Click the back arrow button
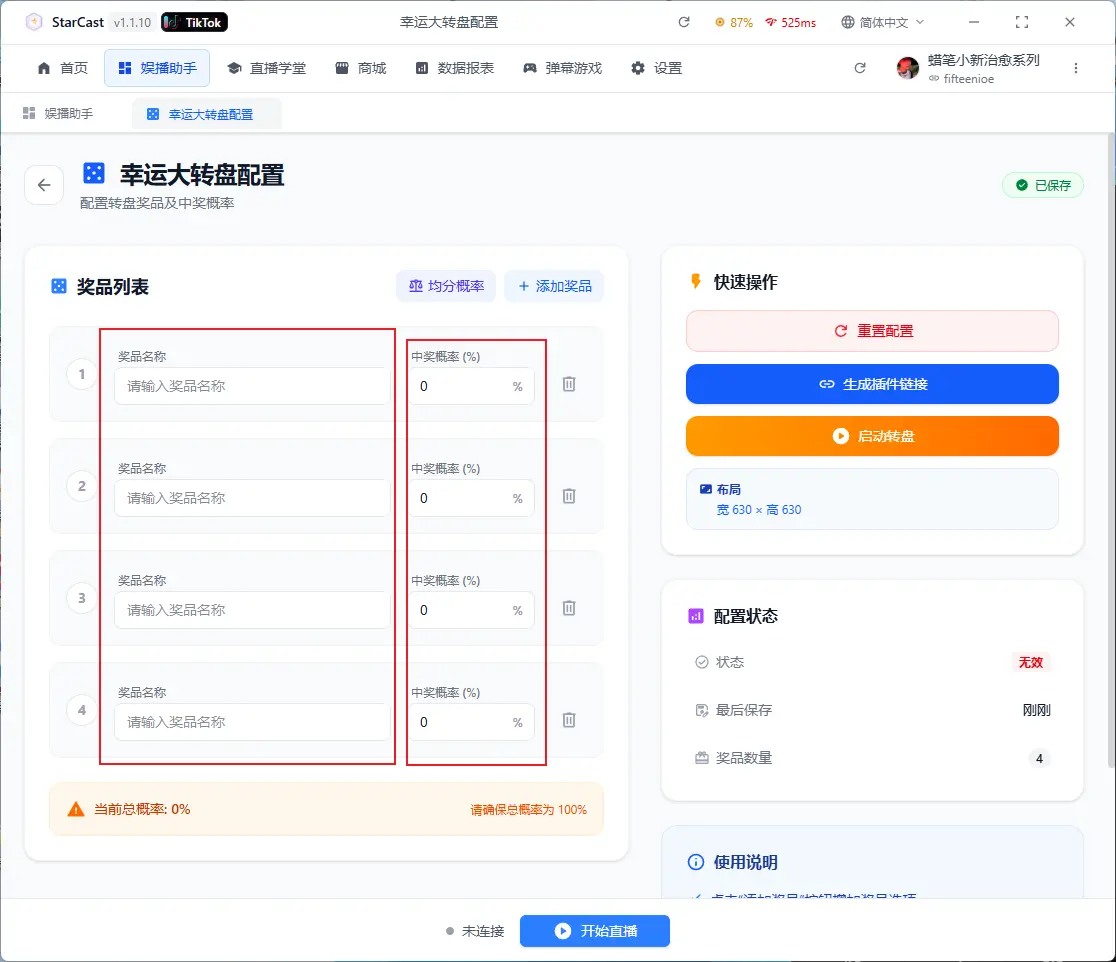Image resolution: width=1116 pixels, height=962 pixels. click(x=44, y=185)
